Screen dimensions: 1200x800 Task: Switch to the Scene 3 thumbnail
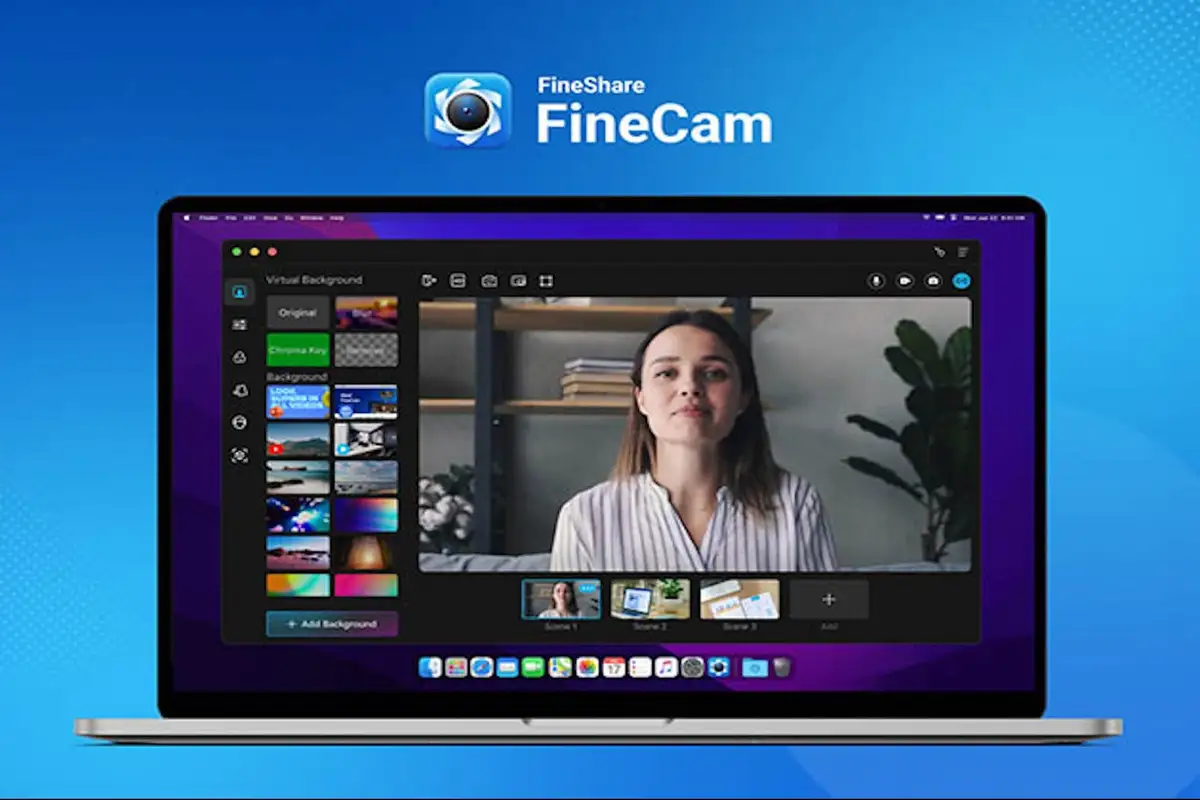(x=740, y=599)
